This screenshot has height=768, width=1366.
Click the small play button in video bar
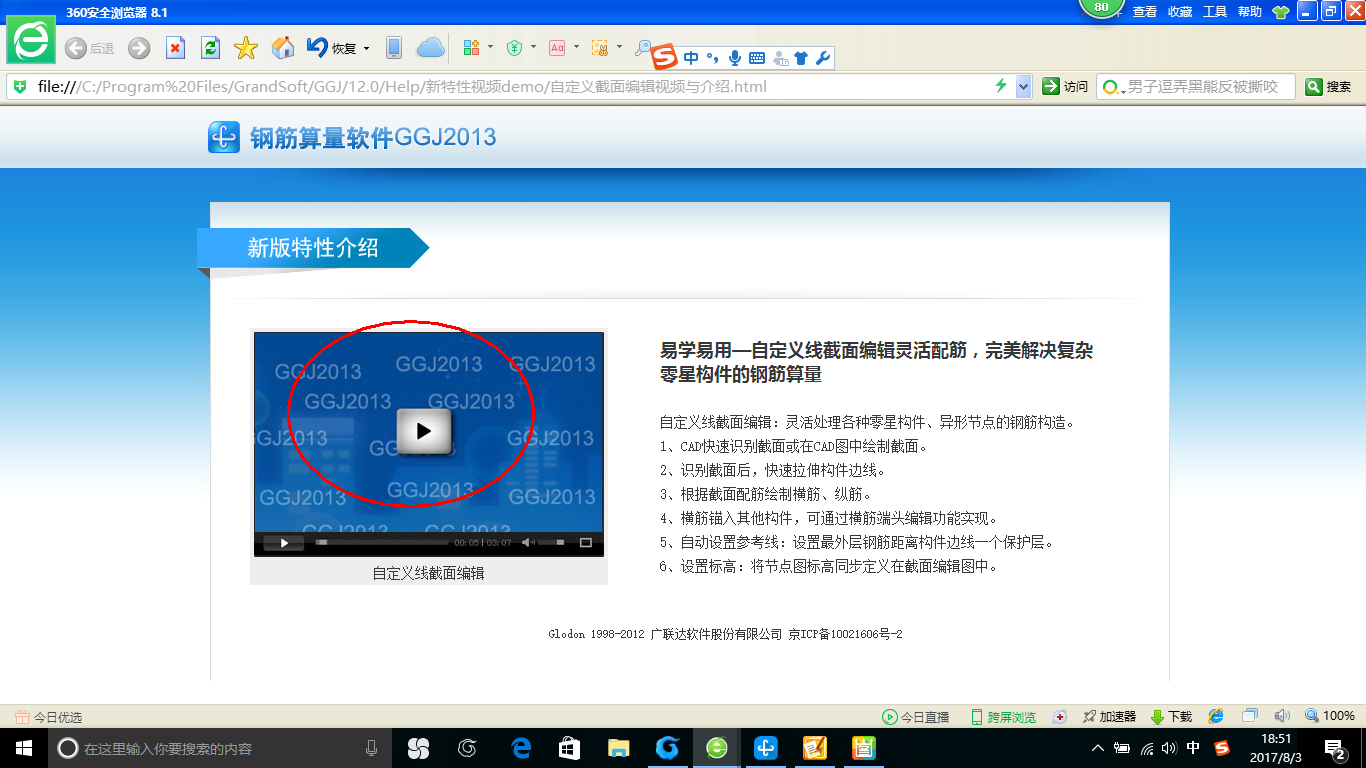click(284, 543)
